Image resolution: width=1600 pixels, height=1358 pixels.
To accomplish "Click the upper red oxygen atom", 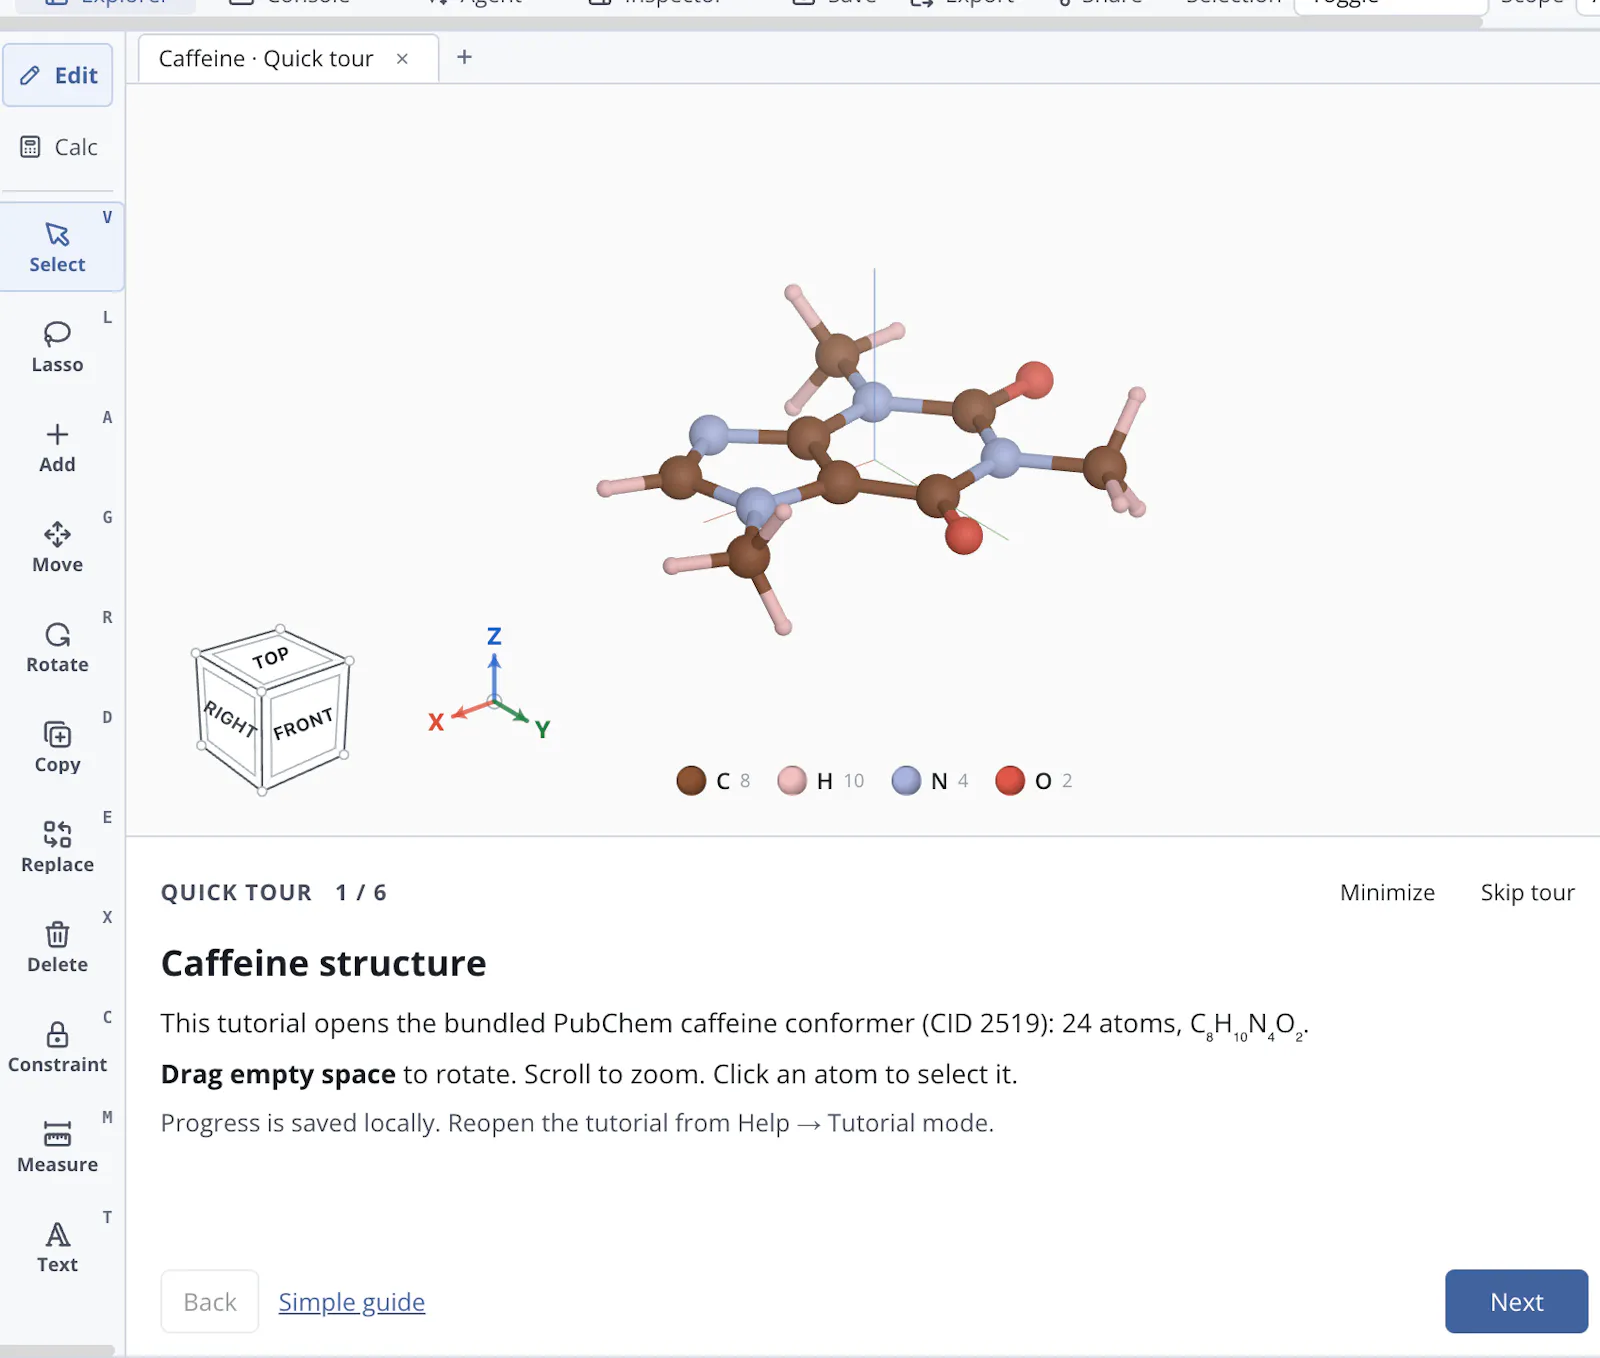I will 1034,380.
